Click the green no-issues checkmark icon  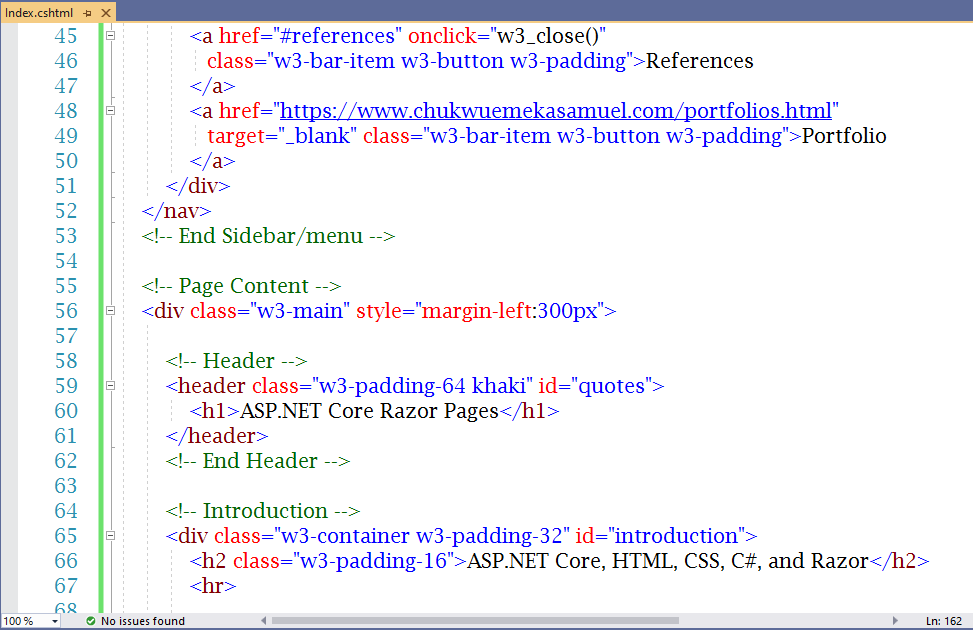coord(91,621)
